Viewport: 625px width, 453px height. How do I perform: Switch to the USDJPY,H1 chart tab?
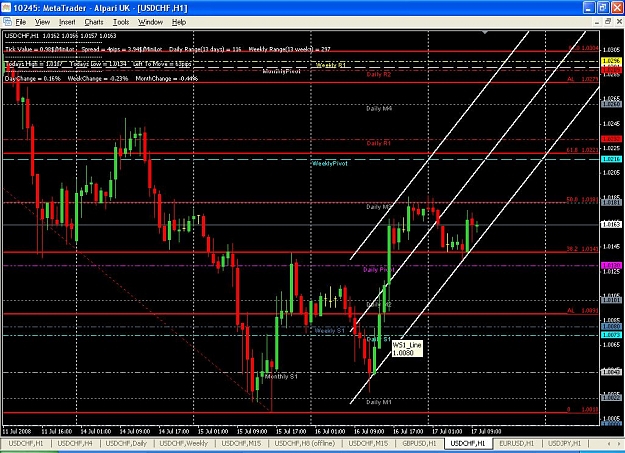[x=564, y=443]
